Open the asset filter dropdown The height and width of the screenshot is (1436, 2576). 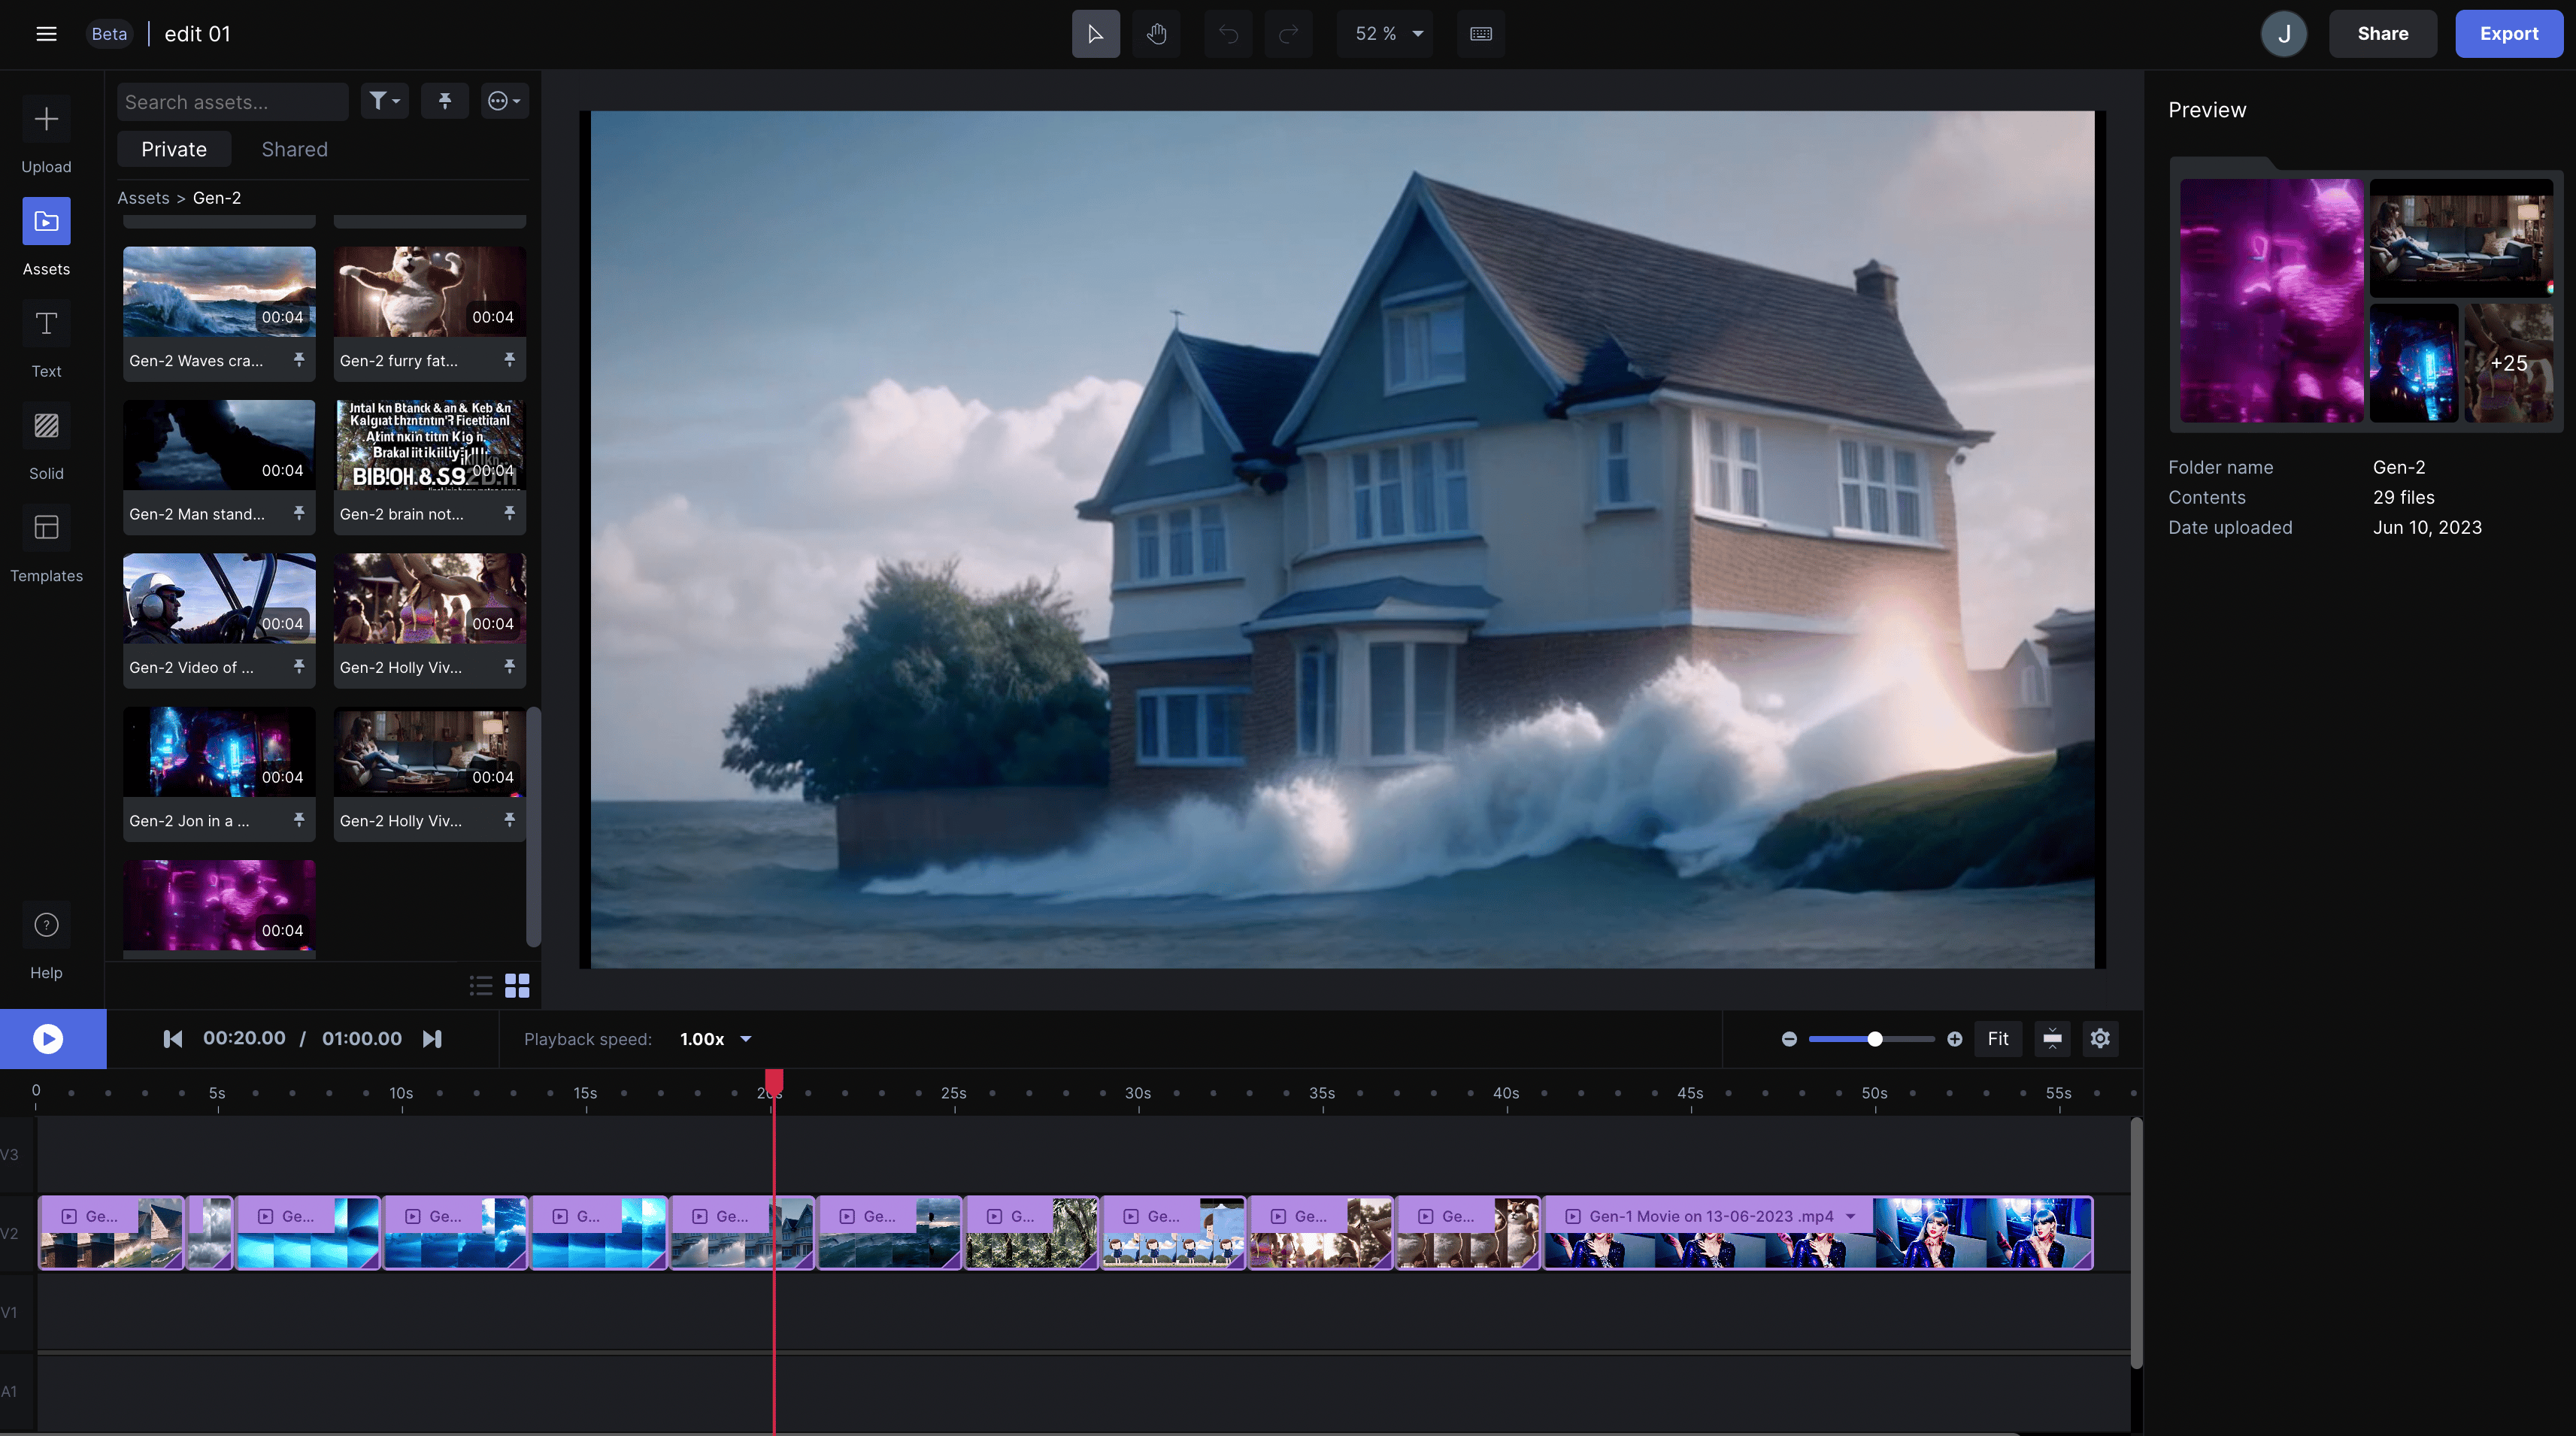pos(384,101)
